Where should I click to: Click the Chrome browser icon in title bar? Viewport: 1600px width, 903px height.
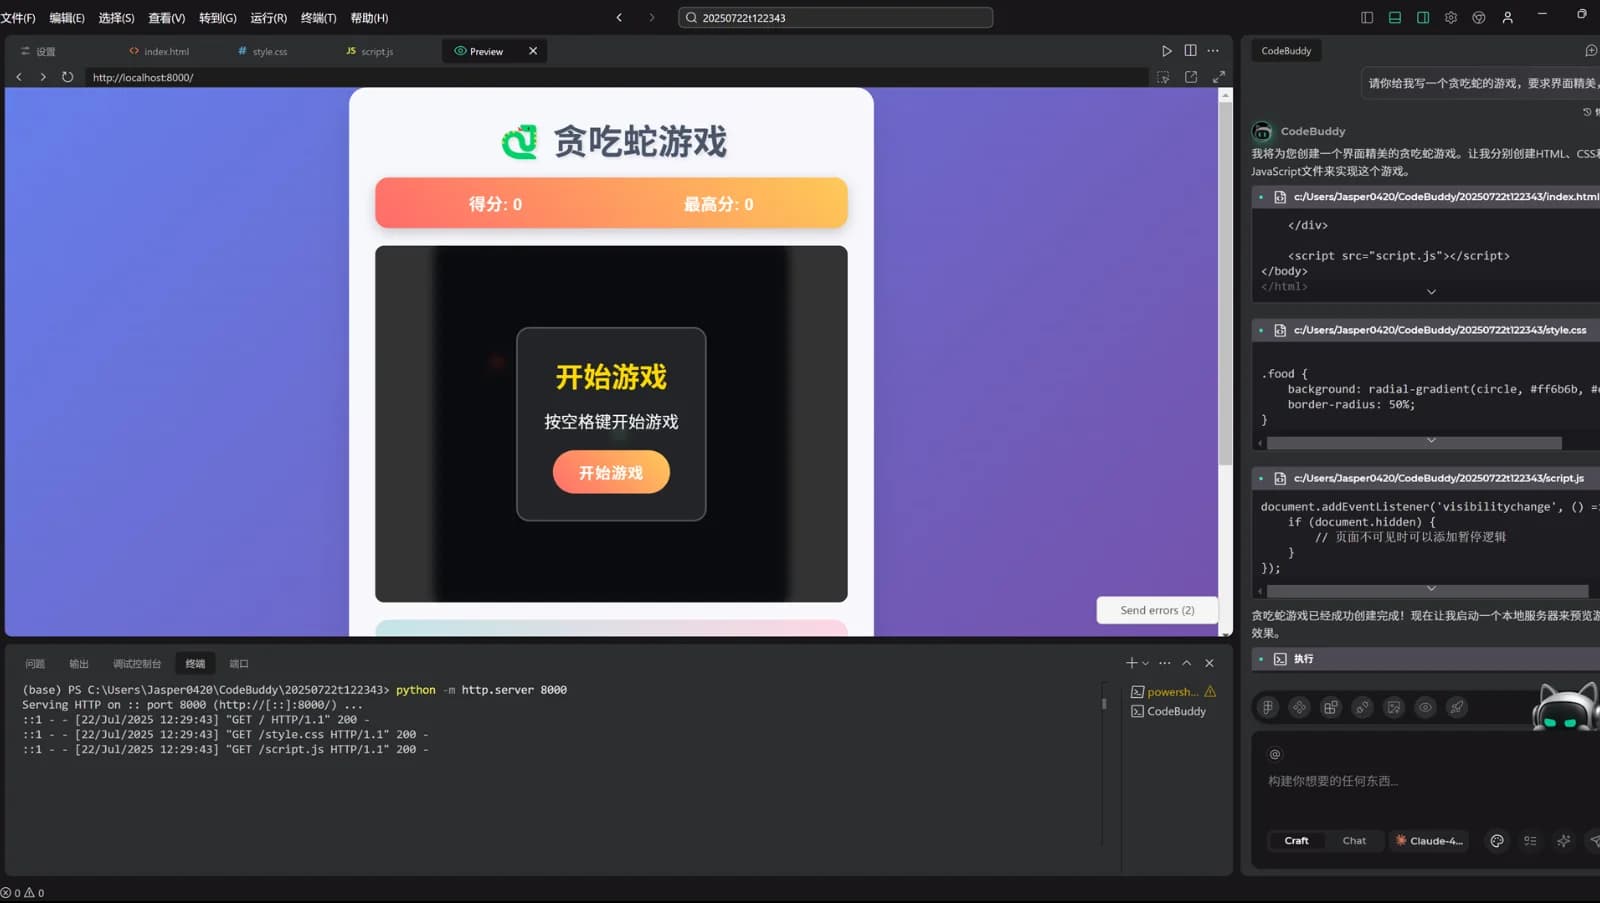tap(1479, 17)
